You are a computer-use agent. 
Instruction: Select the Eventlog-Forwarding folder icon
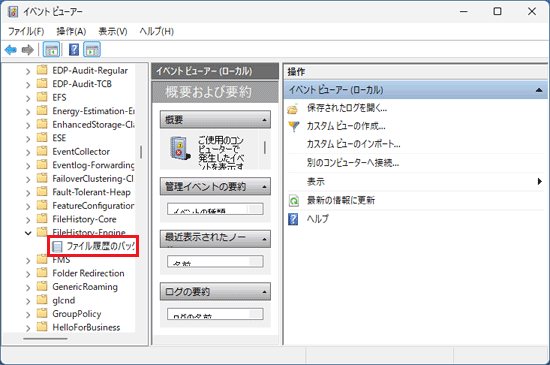[42, 165]
